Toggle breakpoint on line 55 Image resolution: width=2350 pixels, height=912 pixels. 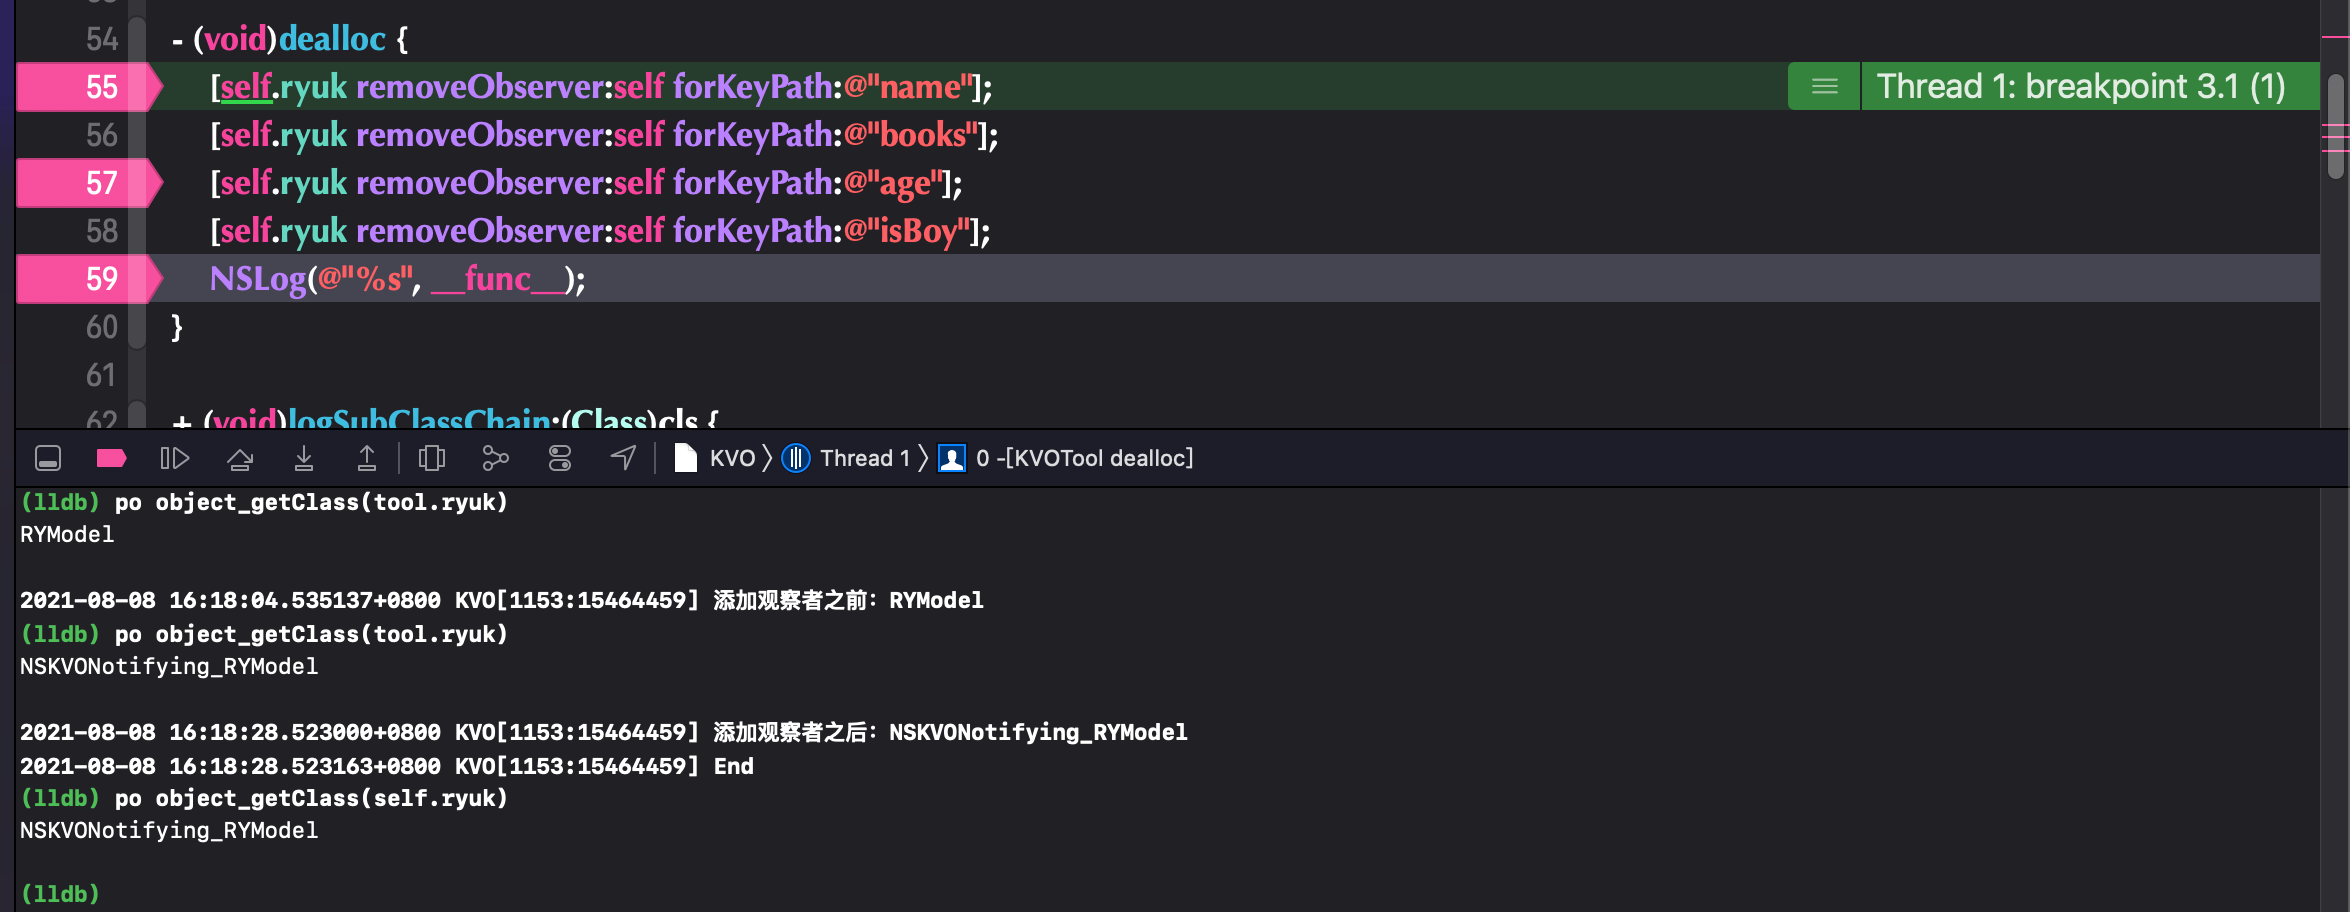(x=89, y=87)
